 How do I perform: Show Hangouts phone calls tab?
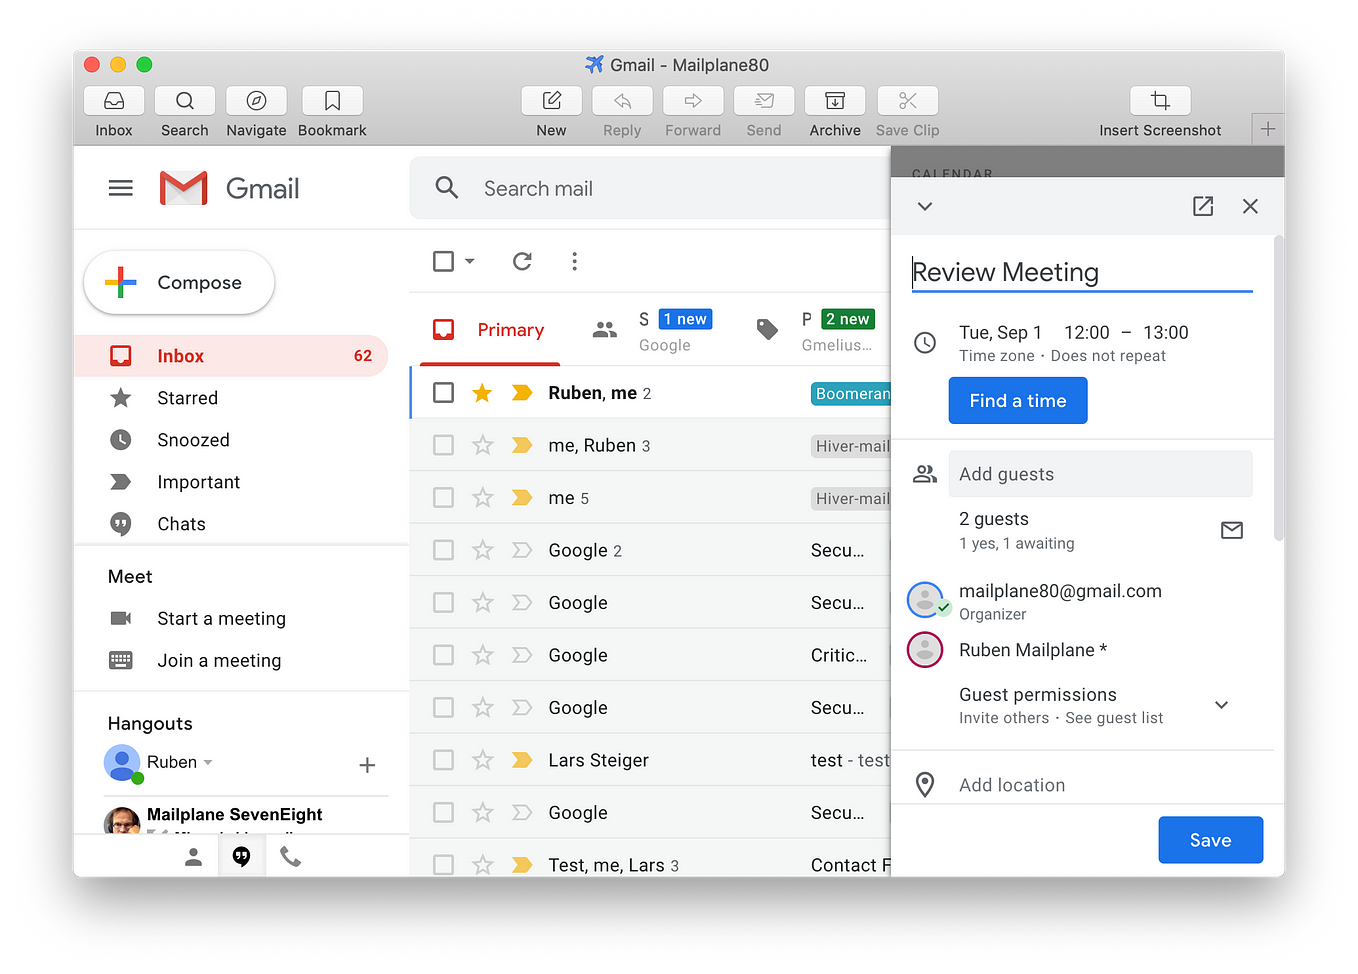(x=290, y=857)
